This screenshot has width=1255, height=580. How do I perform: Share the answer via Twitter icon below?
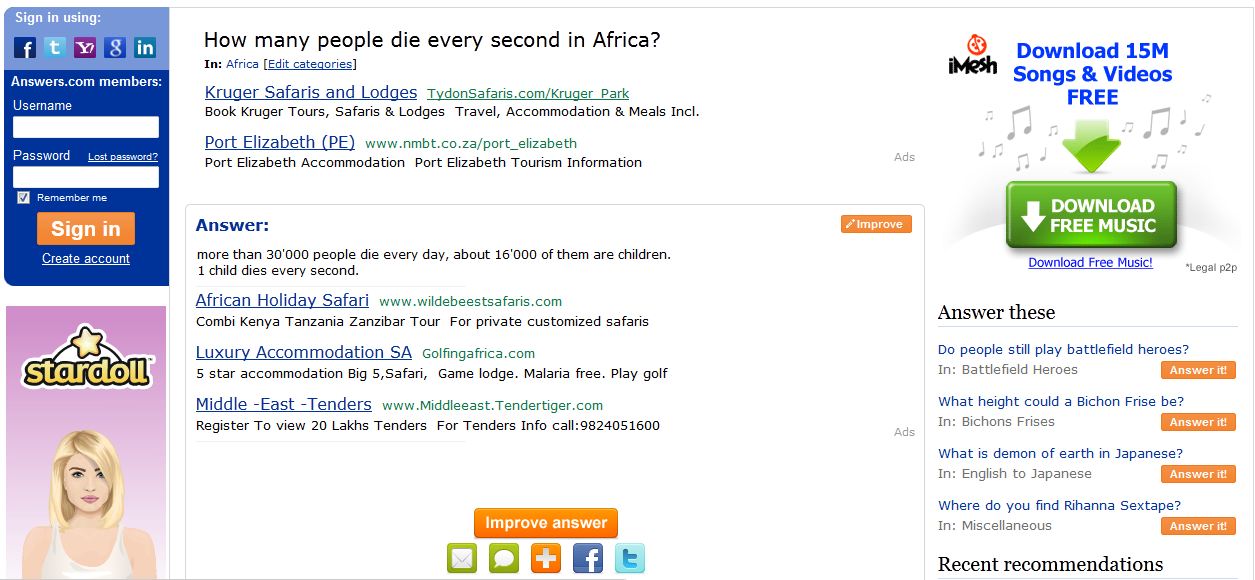pos(630,558)
